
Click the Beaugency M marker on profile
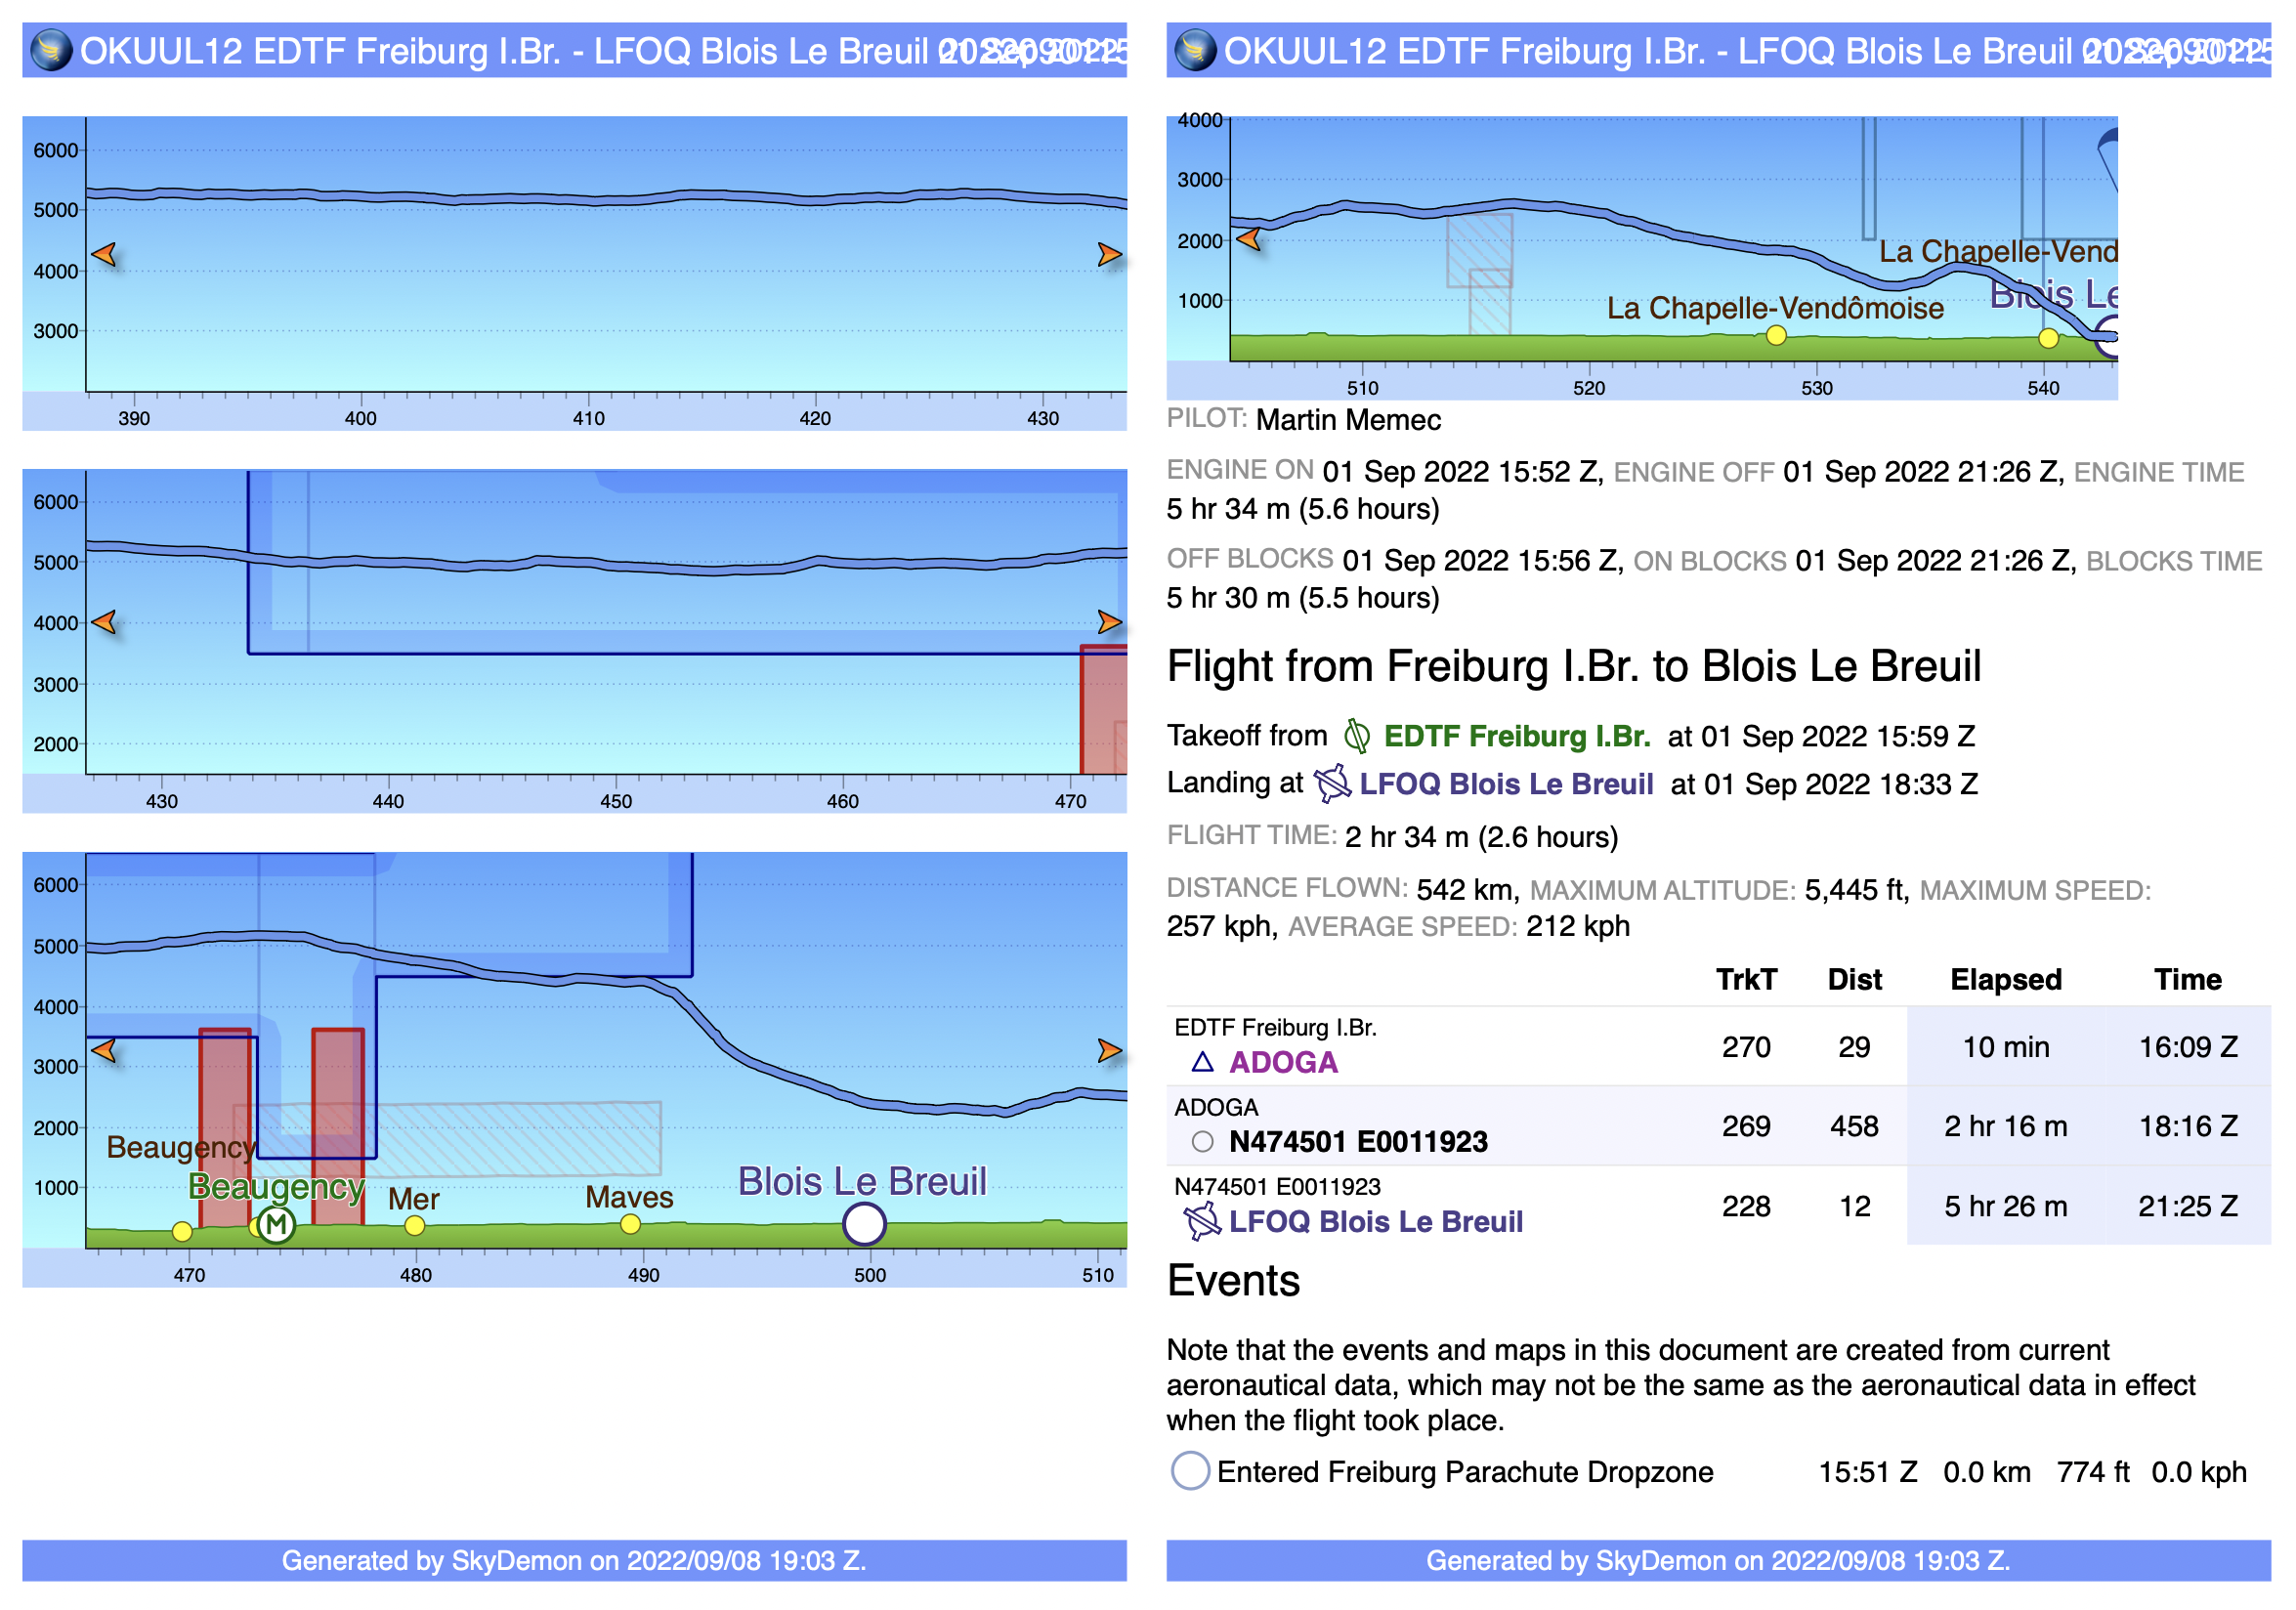click(x=276, y=1223)
